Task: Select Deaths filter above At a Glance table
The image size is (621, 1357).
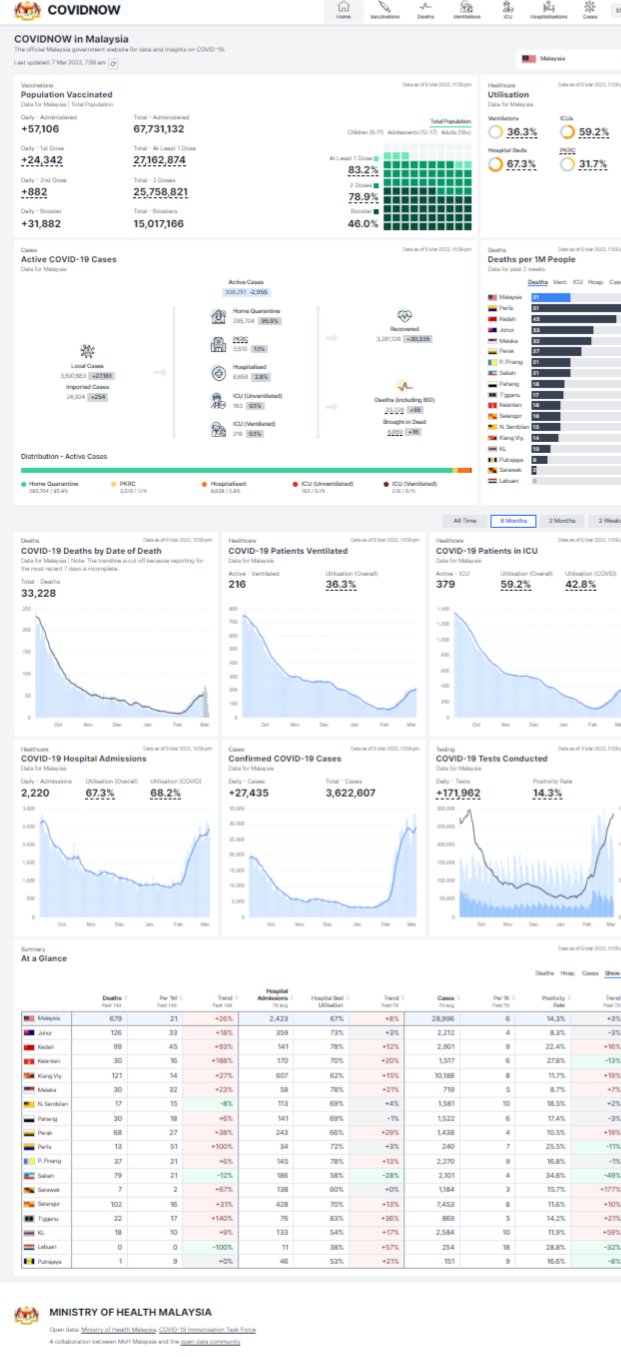Action: tap(545, 972)
